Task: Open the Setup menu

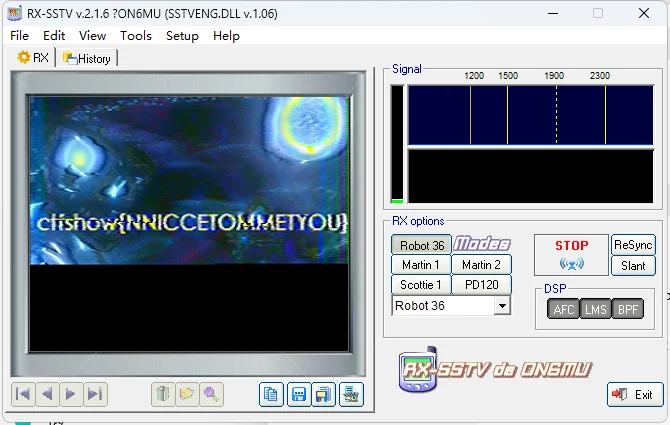Action: click(x=182, y=35)
